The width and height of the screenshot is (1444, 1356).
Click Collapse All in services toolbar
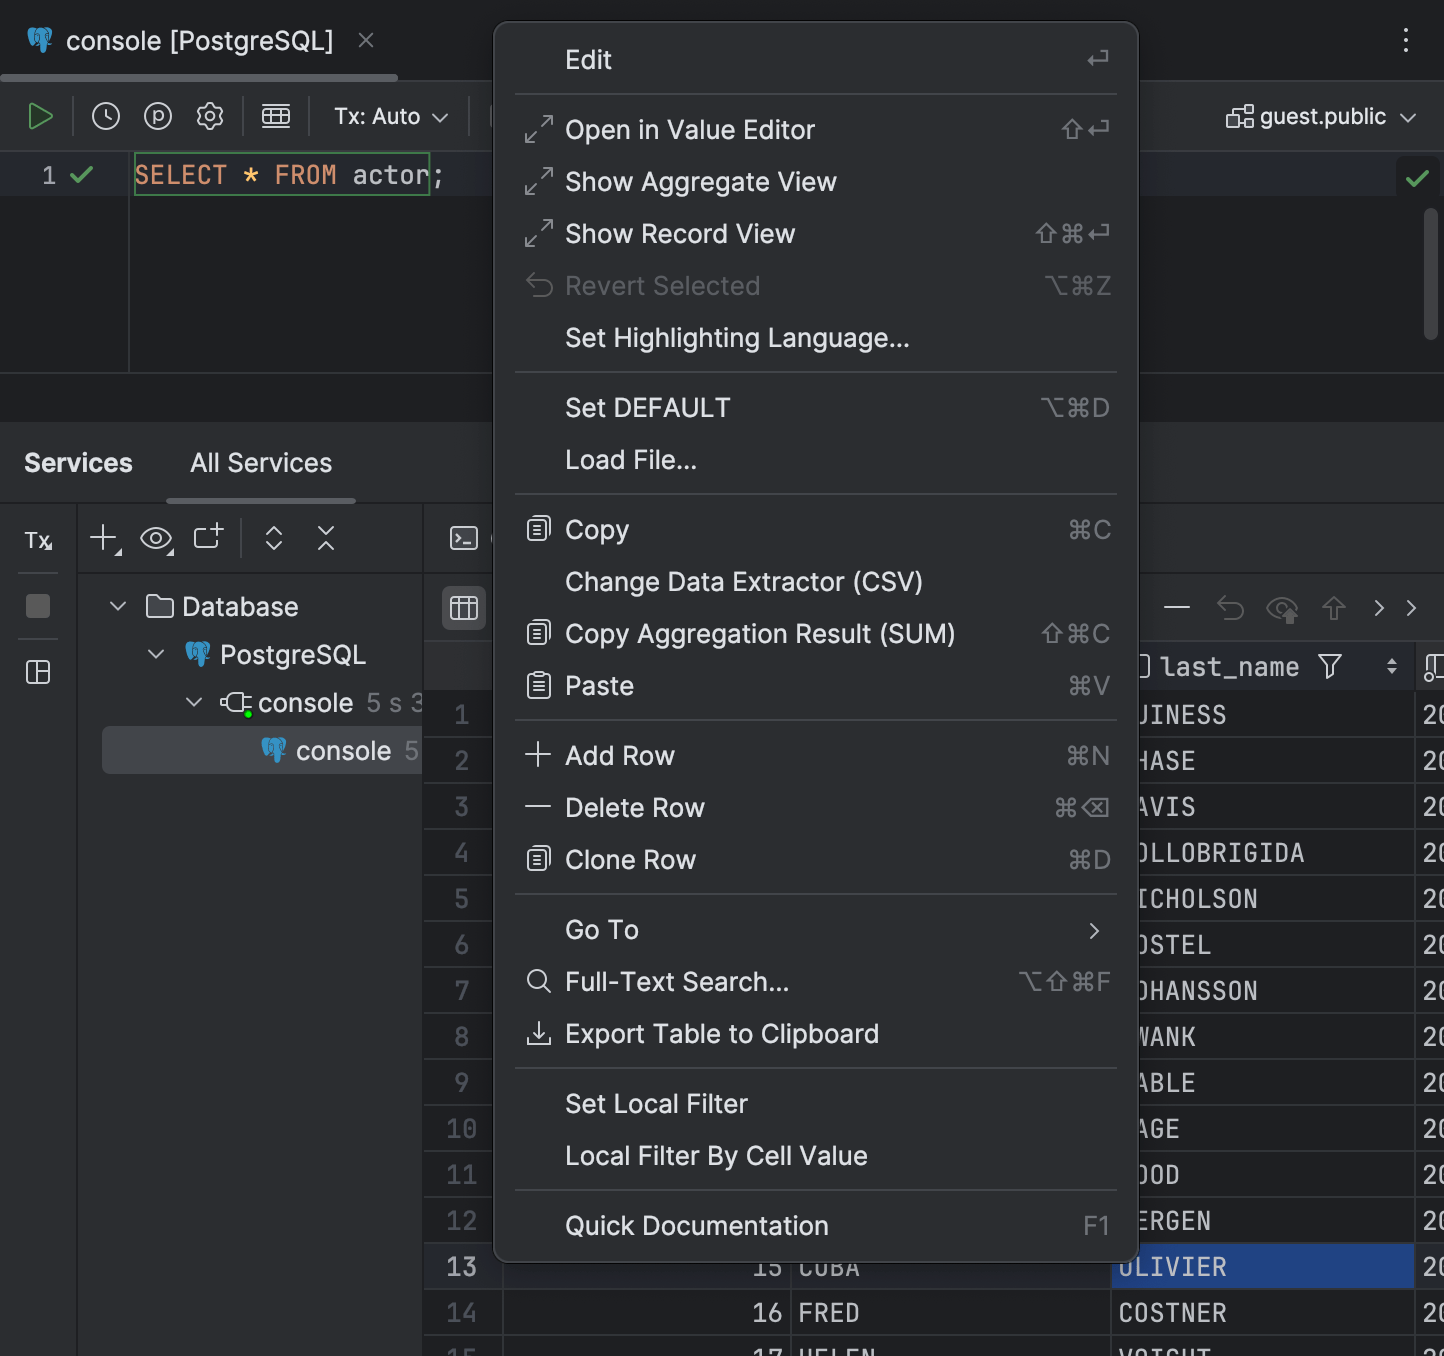(x=325, y=538)
